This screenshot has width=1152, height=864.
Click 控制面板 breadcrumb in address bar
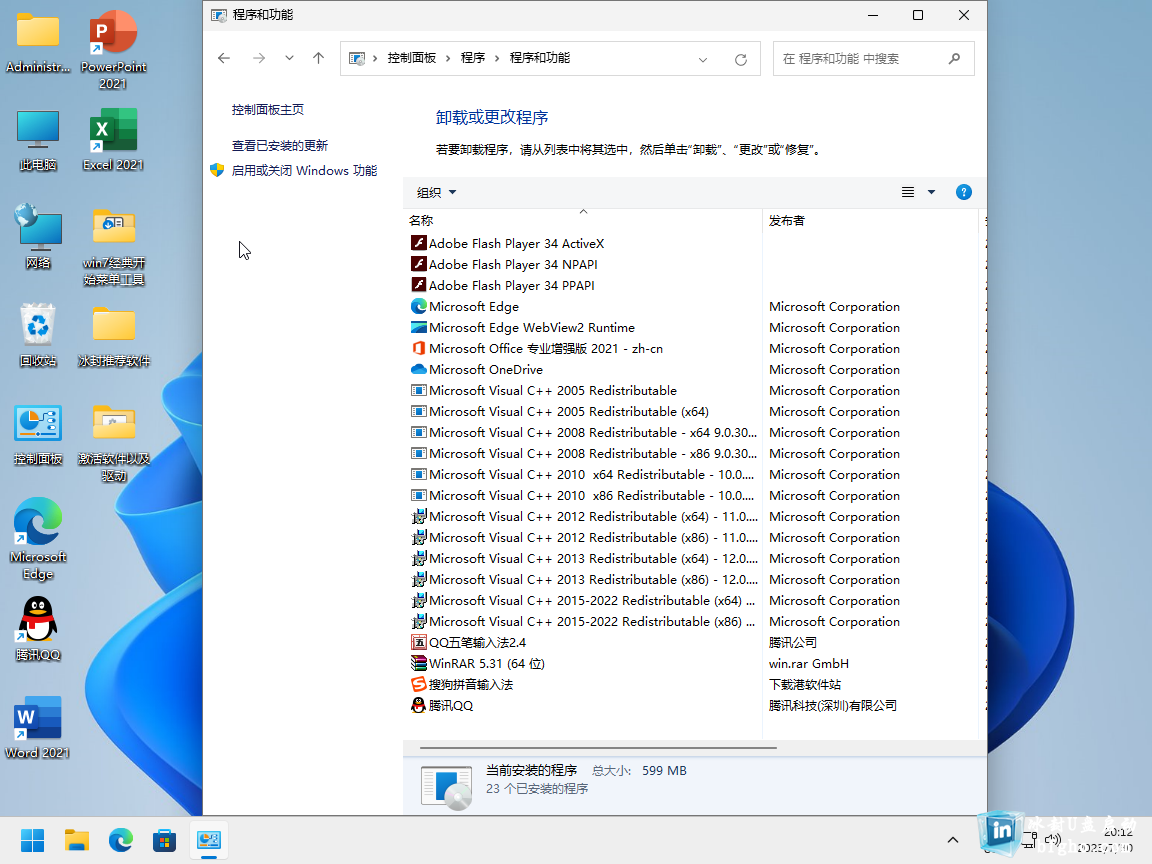click(x=411, y=58)
